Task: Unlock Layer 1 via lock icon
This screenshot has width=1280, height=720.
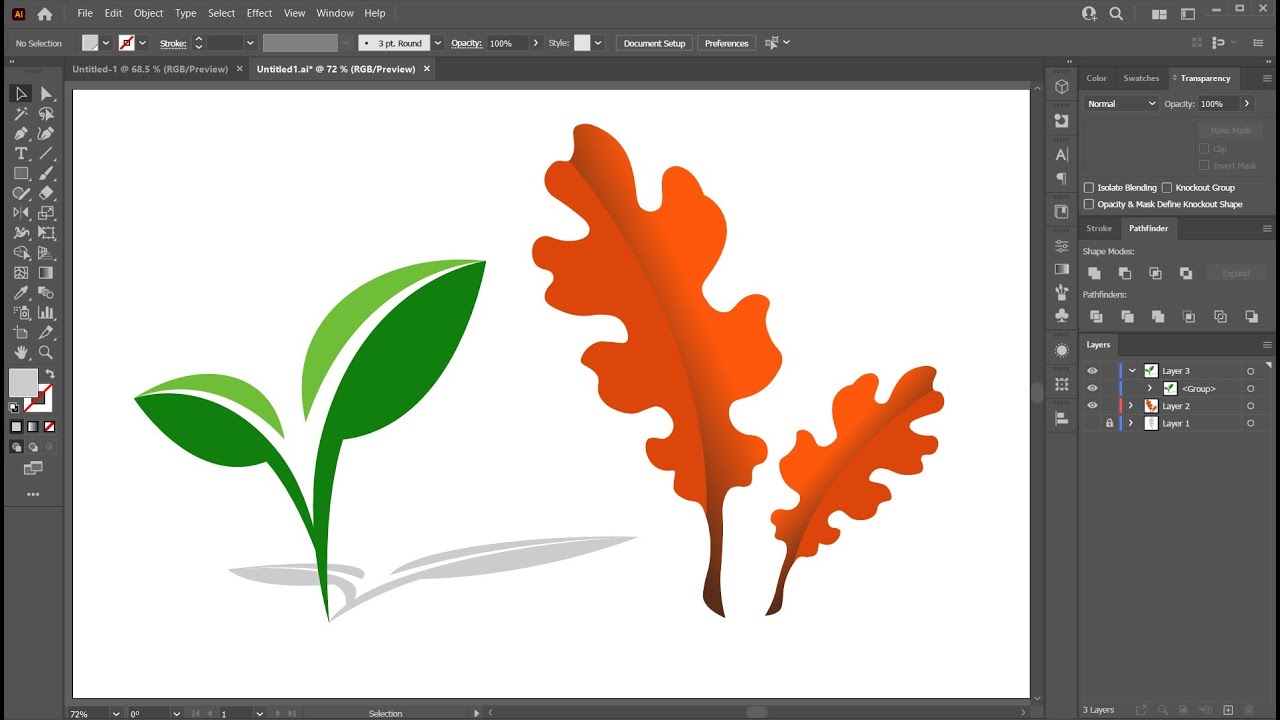Action: point(1109,423)
